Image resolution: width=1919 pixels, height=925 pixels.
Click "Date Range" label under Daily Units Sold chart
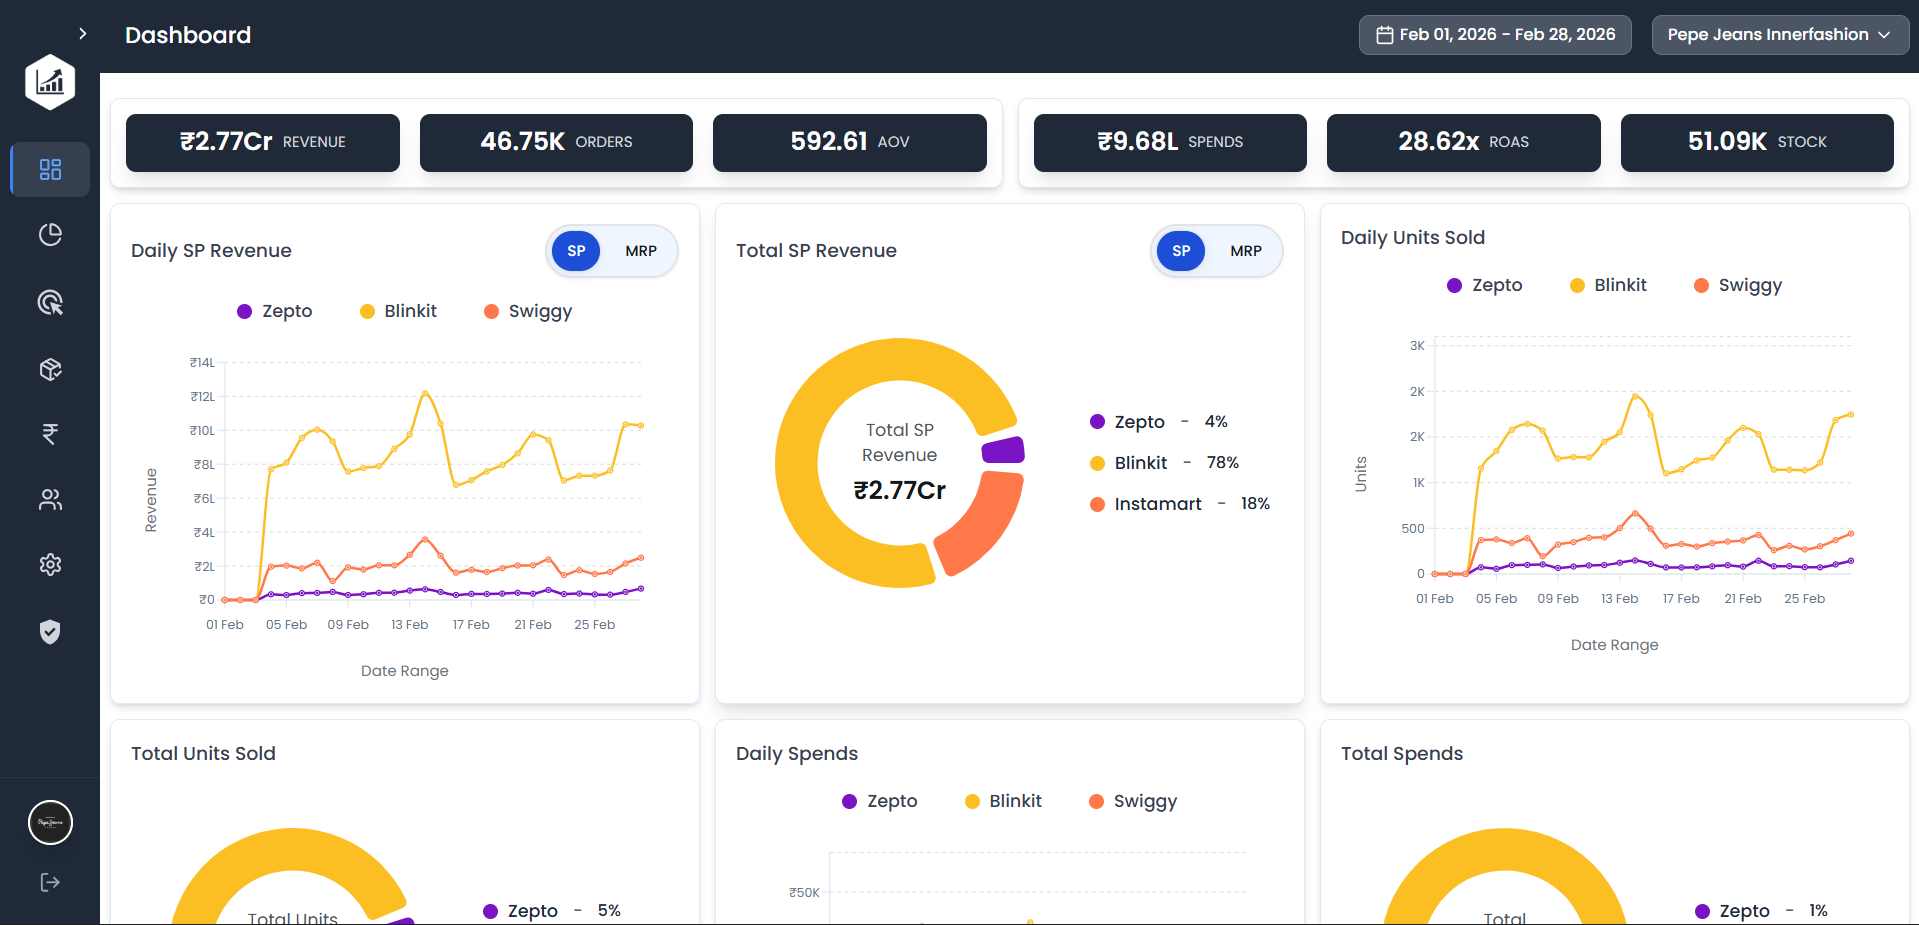click(1615, 645)
